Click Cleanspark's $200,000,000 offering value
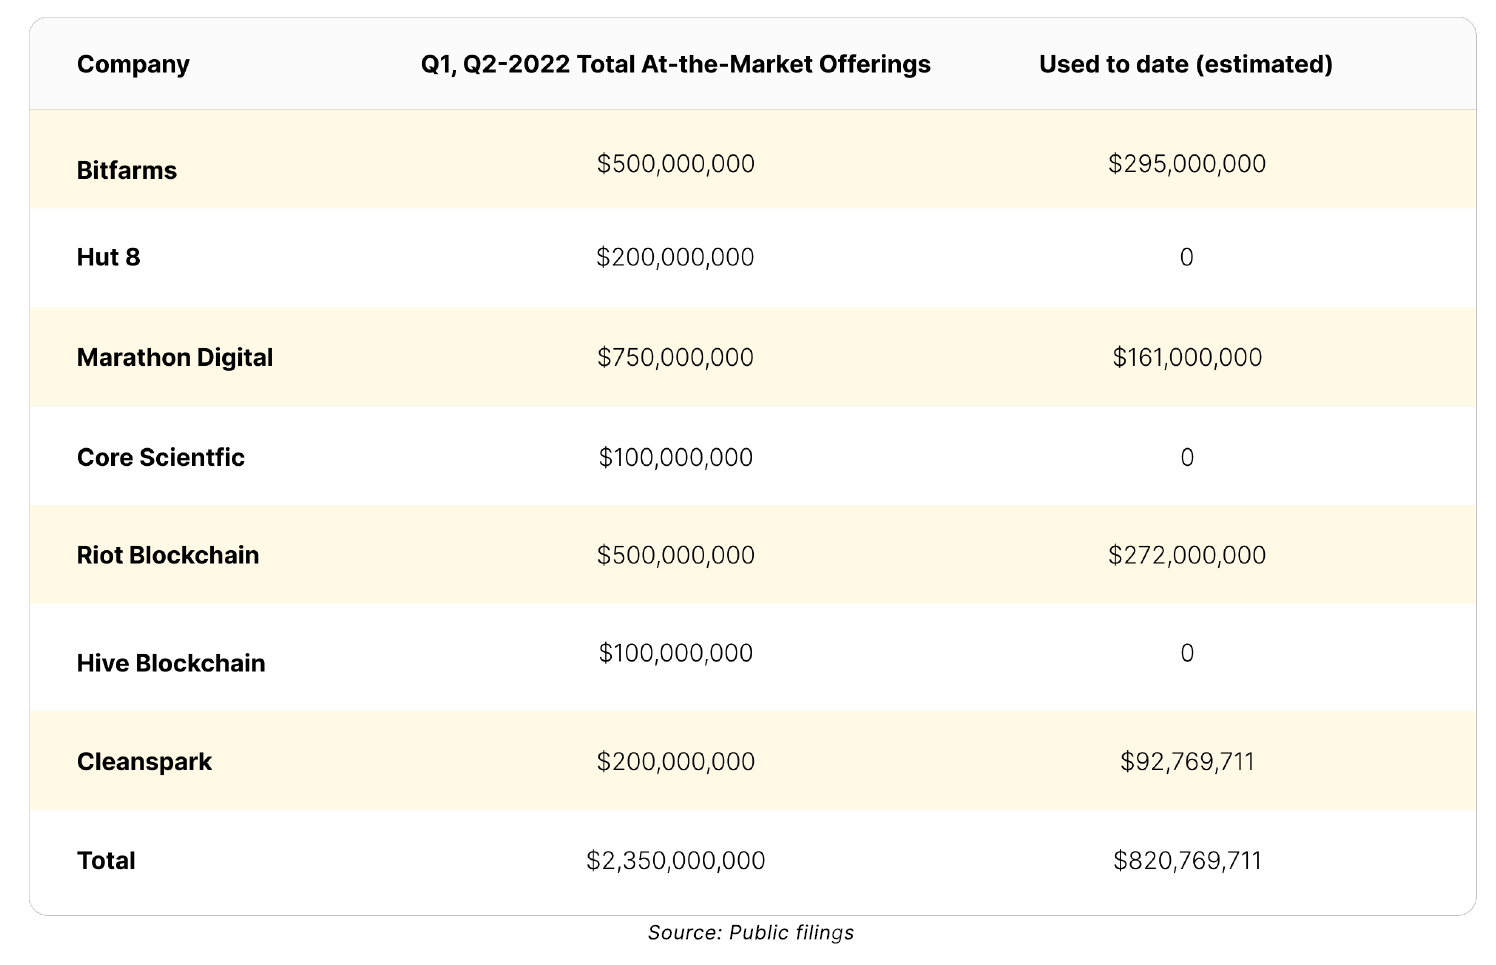The height and width of the screenshot is (965, 1496). pyautogui.click(x=676, y=761)
